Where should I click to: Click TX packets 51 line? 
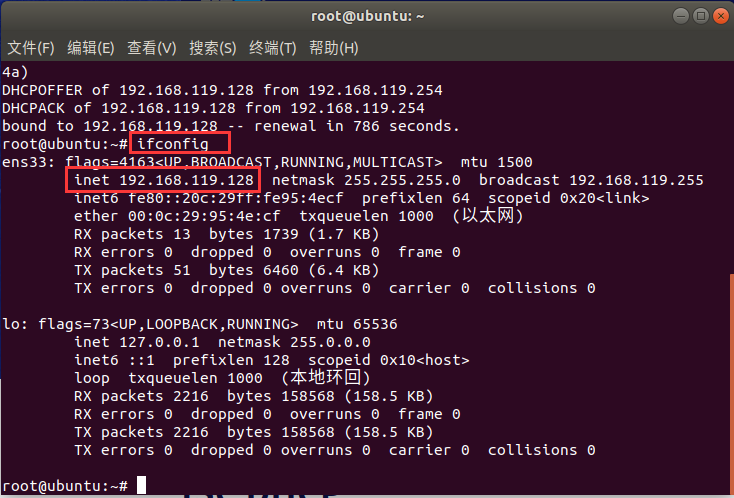click(227, 270)
